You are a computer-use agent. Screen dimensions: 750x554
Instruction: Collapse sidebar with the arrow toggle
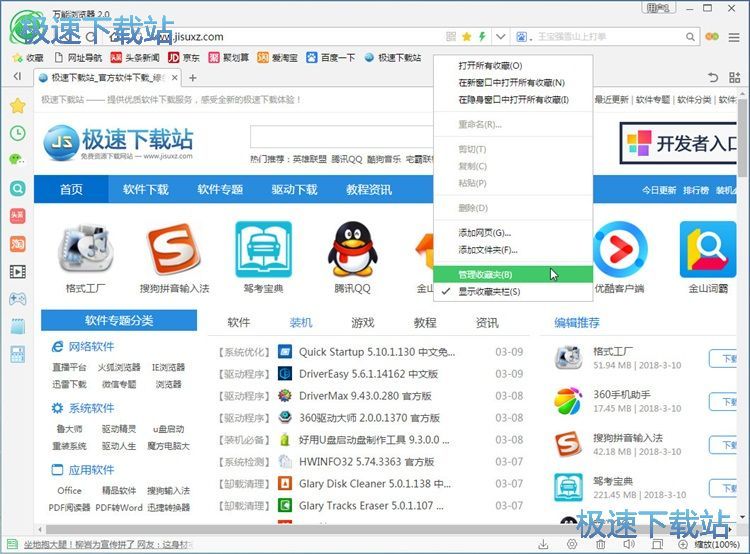18,76
